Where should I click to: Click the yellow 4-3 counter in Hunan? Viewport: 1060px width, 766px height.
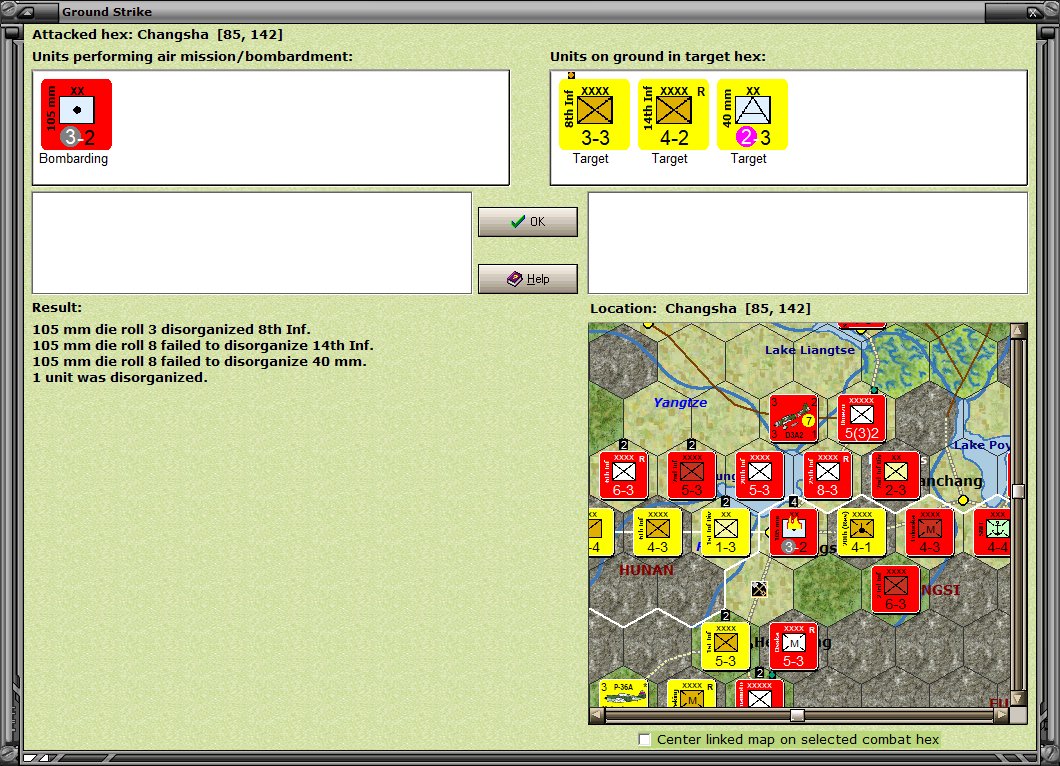(657, 532)
